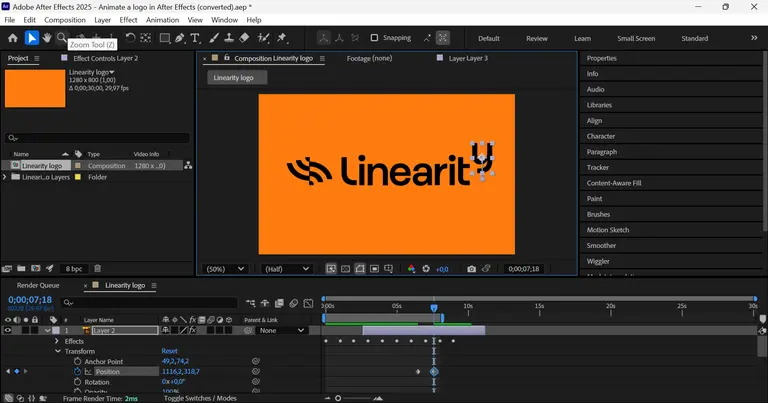Click the timeline zoom slider
The height and width of the screenshot is (403, 768).
click(x=338, y=398)
